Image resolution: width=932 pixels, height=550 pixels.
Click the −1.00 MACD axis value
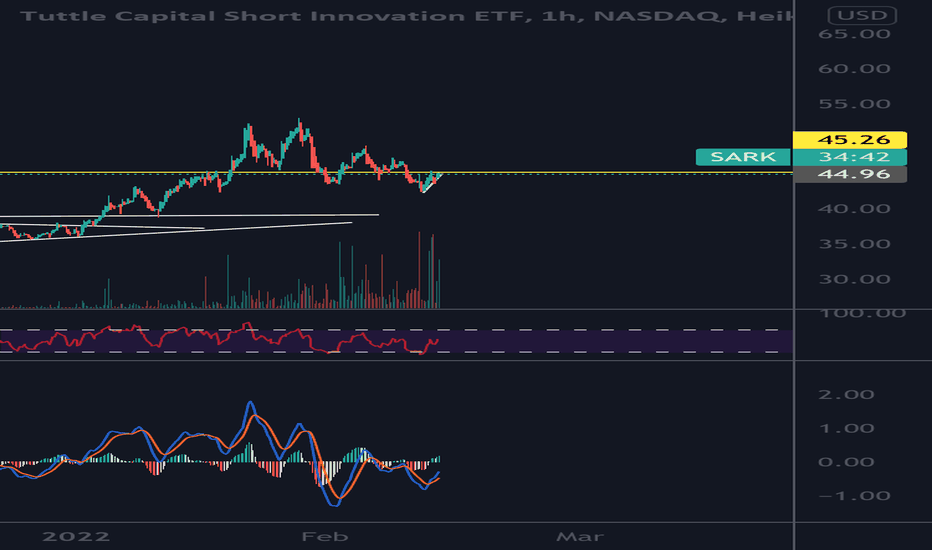coord(854,496)
